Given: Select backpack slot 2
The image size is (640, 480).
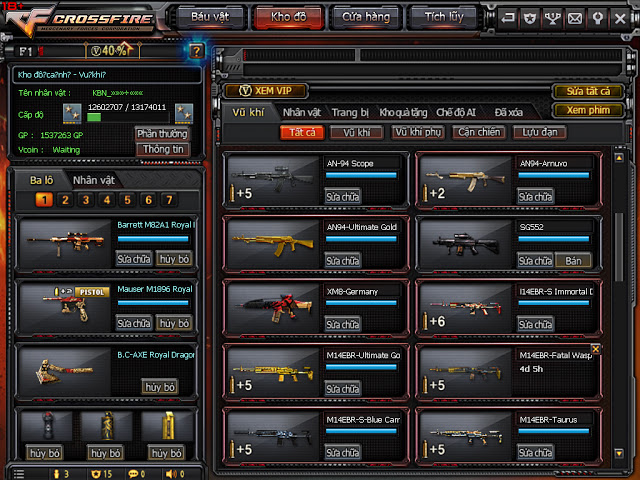Looking at the screenshot, I should (65, 200).
